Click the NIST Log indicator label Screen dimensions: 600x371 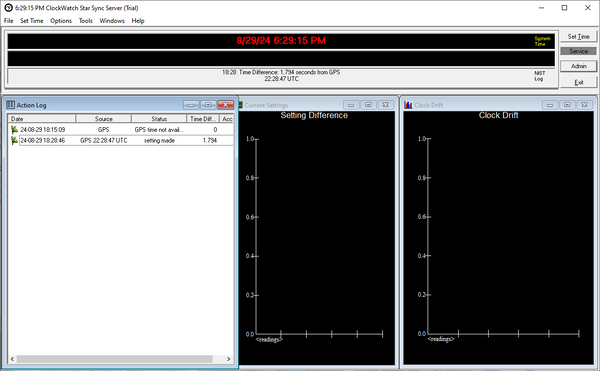(540, 76)
